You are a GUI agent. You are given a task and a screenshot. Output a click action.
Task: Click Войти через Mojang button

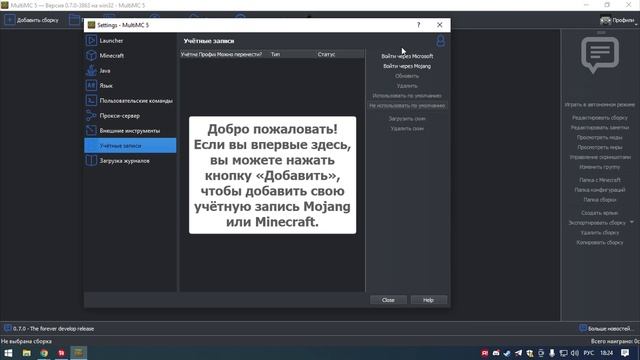407,66
